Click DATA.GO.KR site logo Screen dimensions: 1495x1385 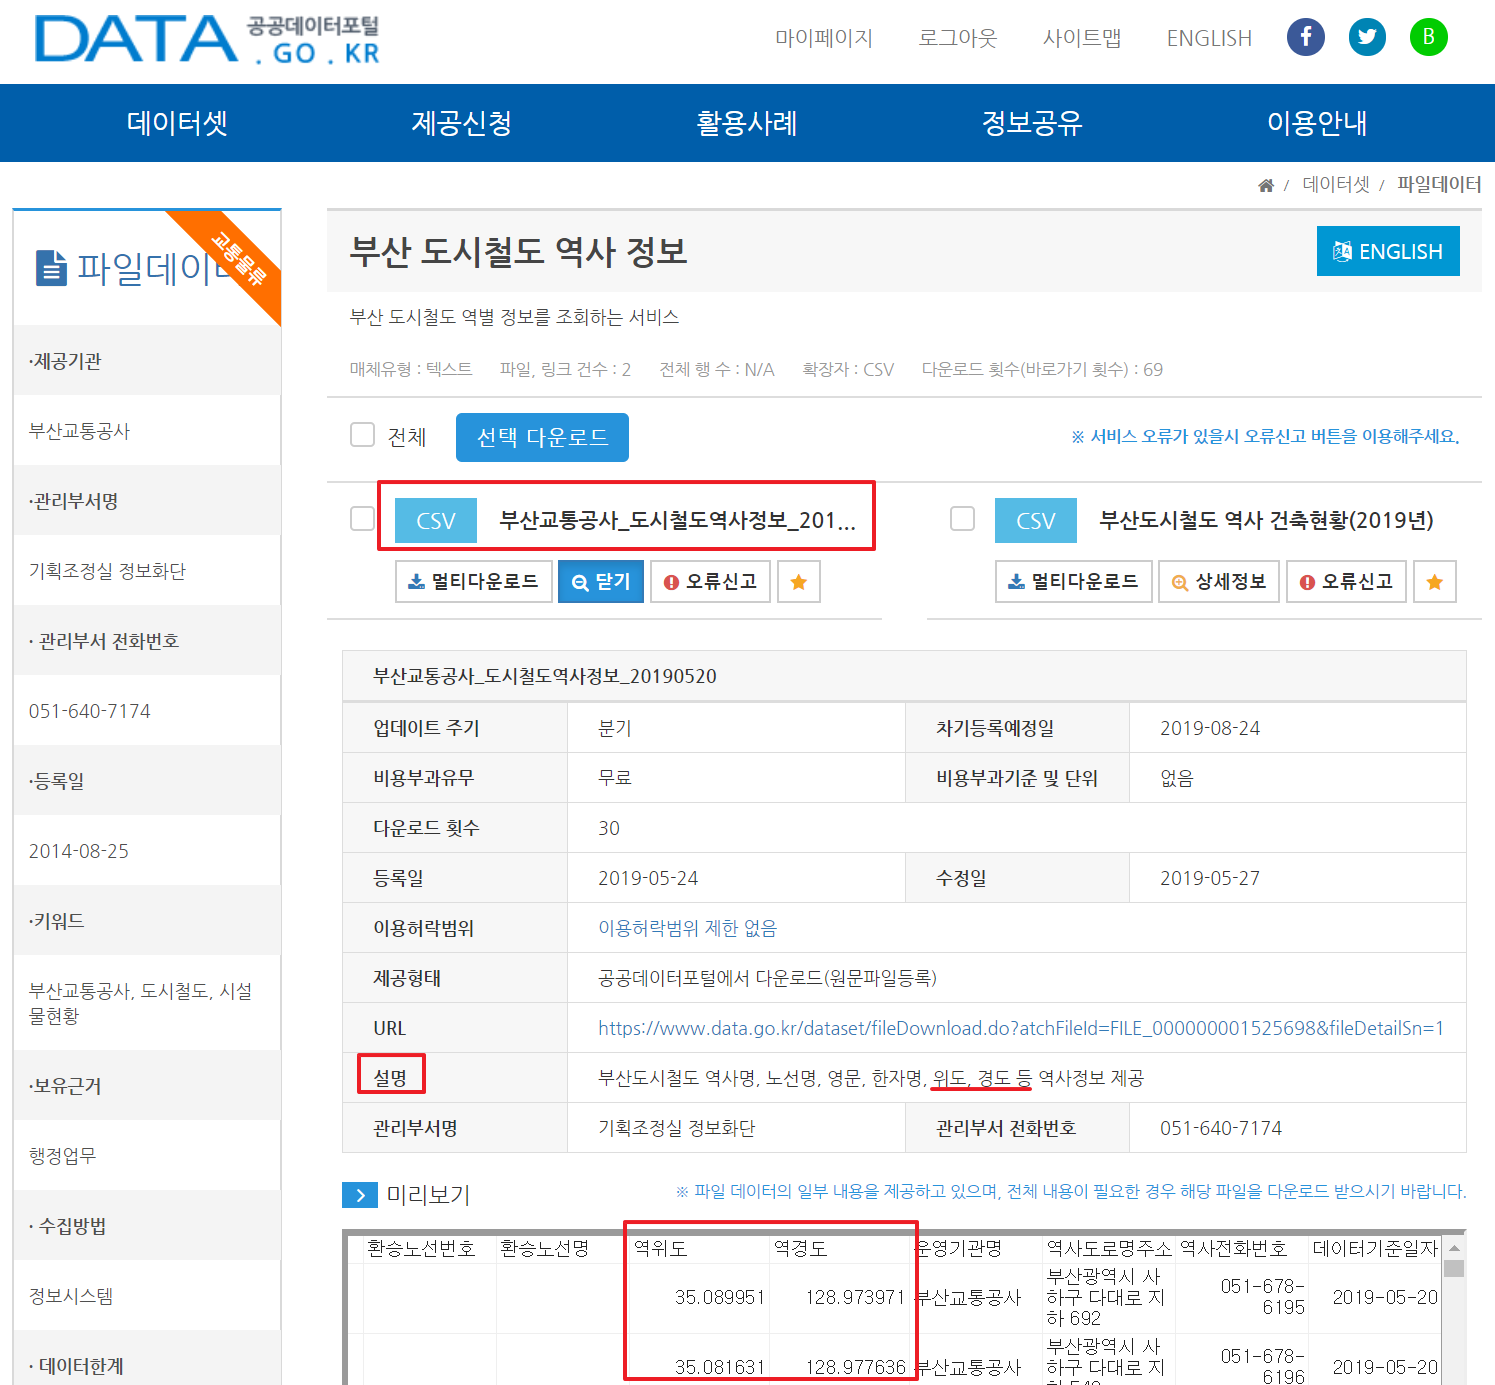[x=207, y=40]
